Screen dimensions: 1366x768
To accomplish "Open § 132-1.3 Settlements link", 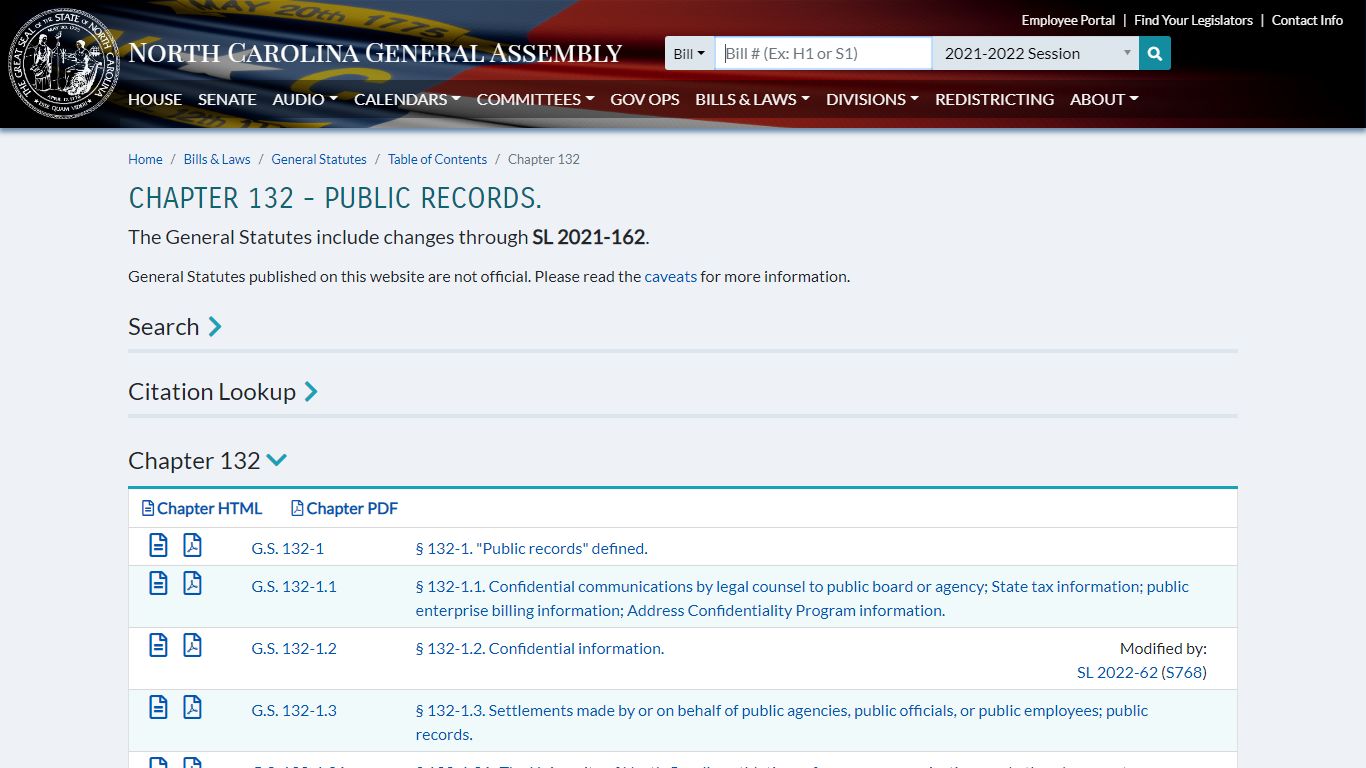I will point(782,722).
